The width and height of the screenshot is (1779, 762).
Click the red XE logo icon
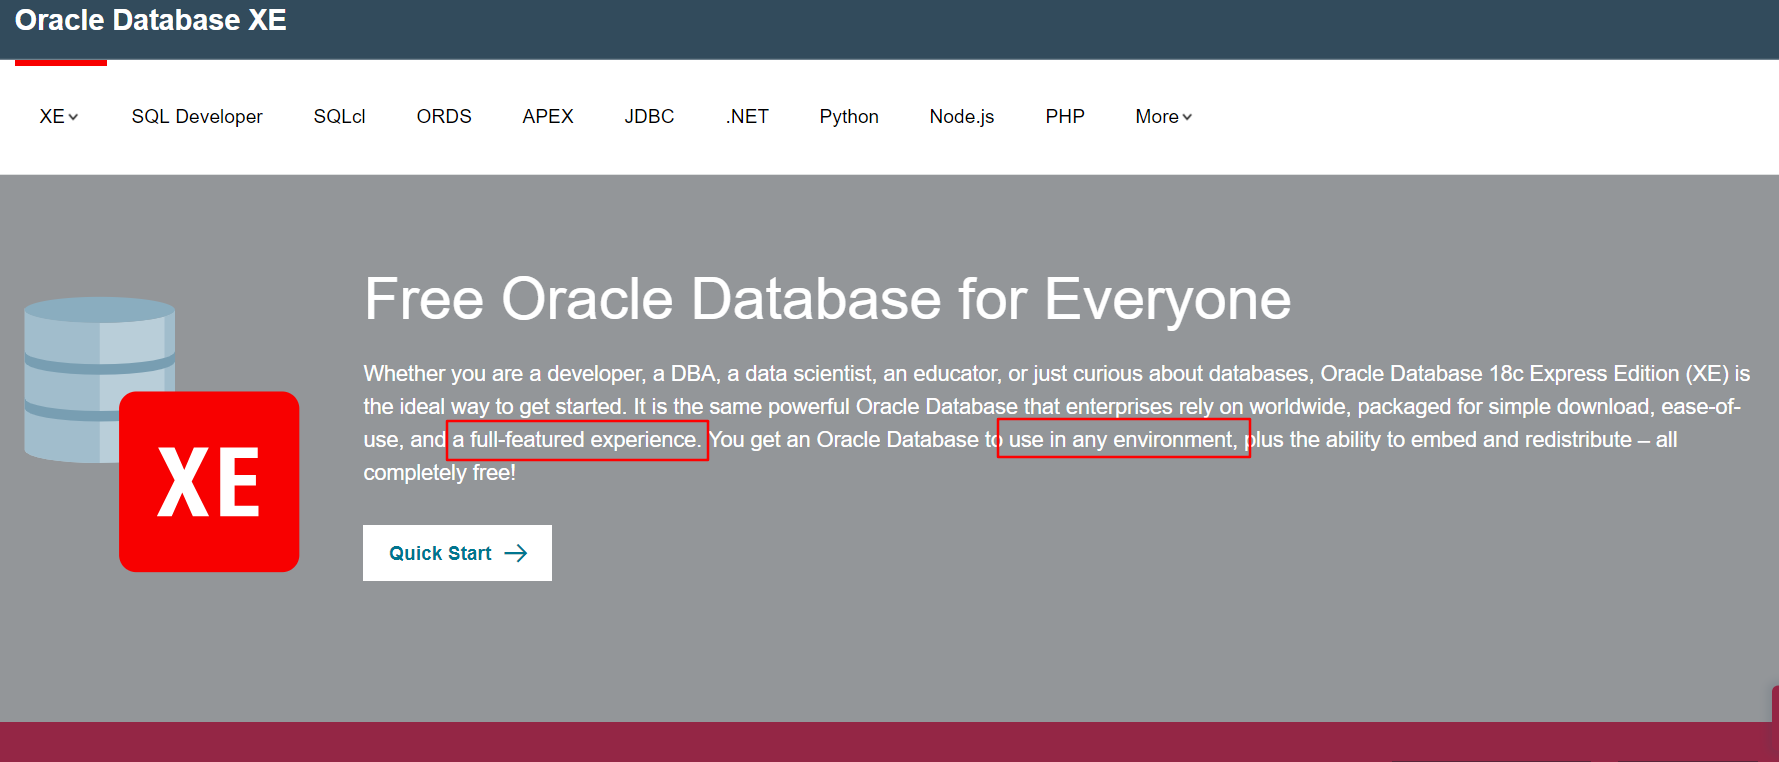(209, 481)
